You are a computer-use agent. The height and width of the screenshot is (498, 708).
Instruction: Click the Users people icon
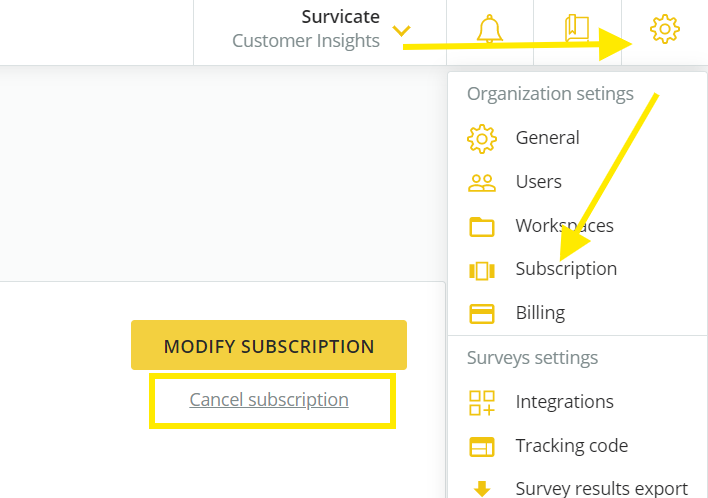coord(482,183)
